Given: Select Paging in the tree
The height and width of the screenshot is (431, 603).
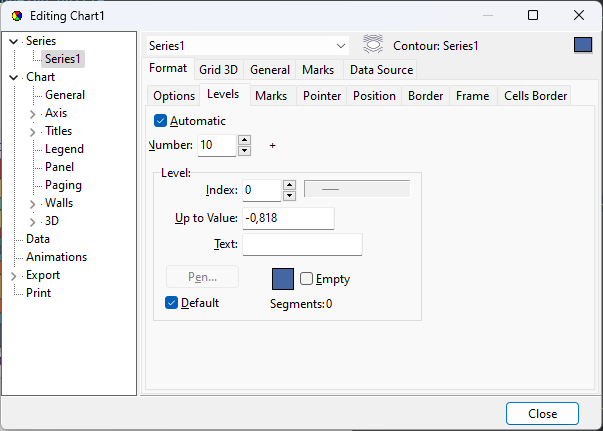Looking at the screenshot, I should (x=63, y=185).
